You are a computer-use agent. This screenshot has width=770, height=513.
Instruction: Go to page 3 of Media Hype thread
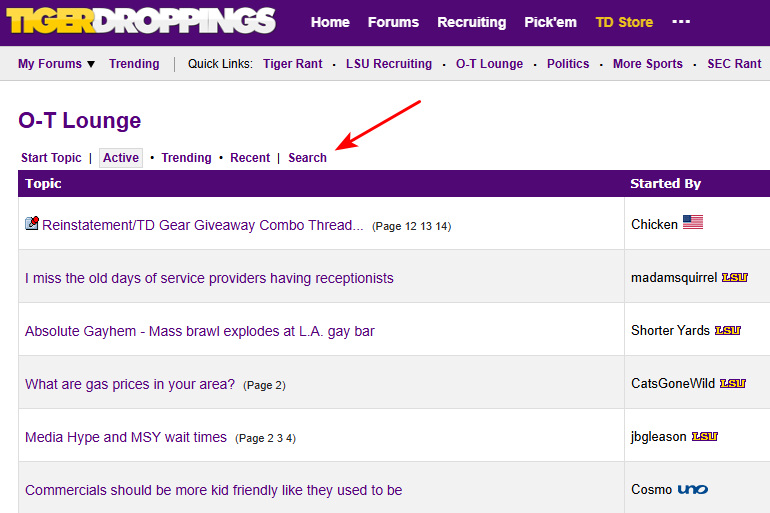279,438
